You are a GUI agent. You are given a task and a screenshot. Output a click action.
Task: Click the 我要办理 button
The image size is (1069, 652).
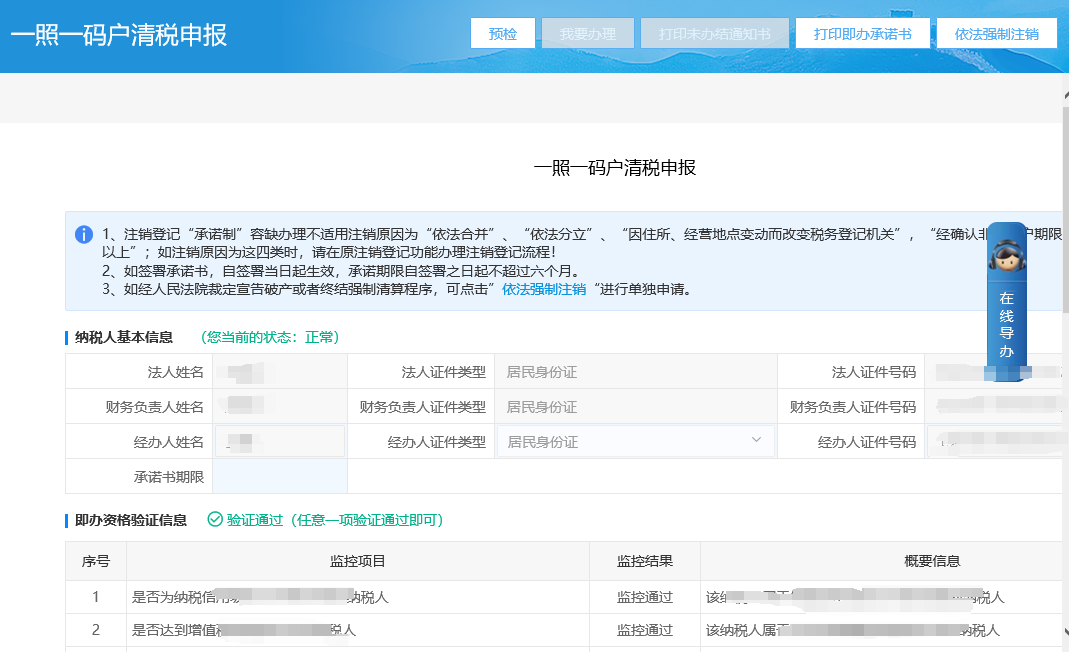click(x=588, y=33)
